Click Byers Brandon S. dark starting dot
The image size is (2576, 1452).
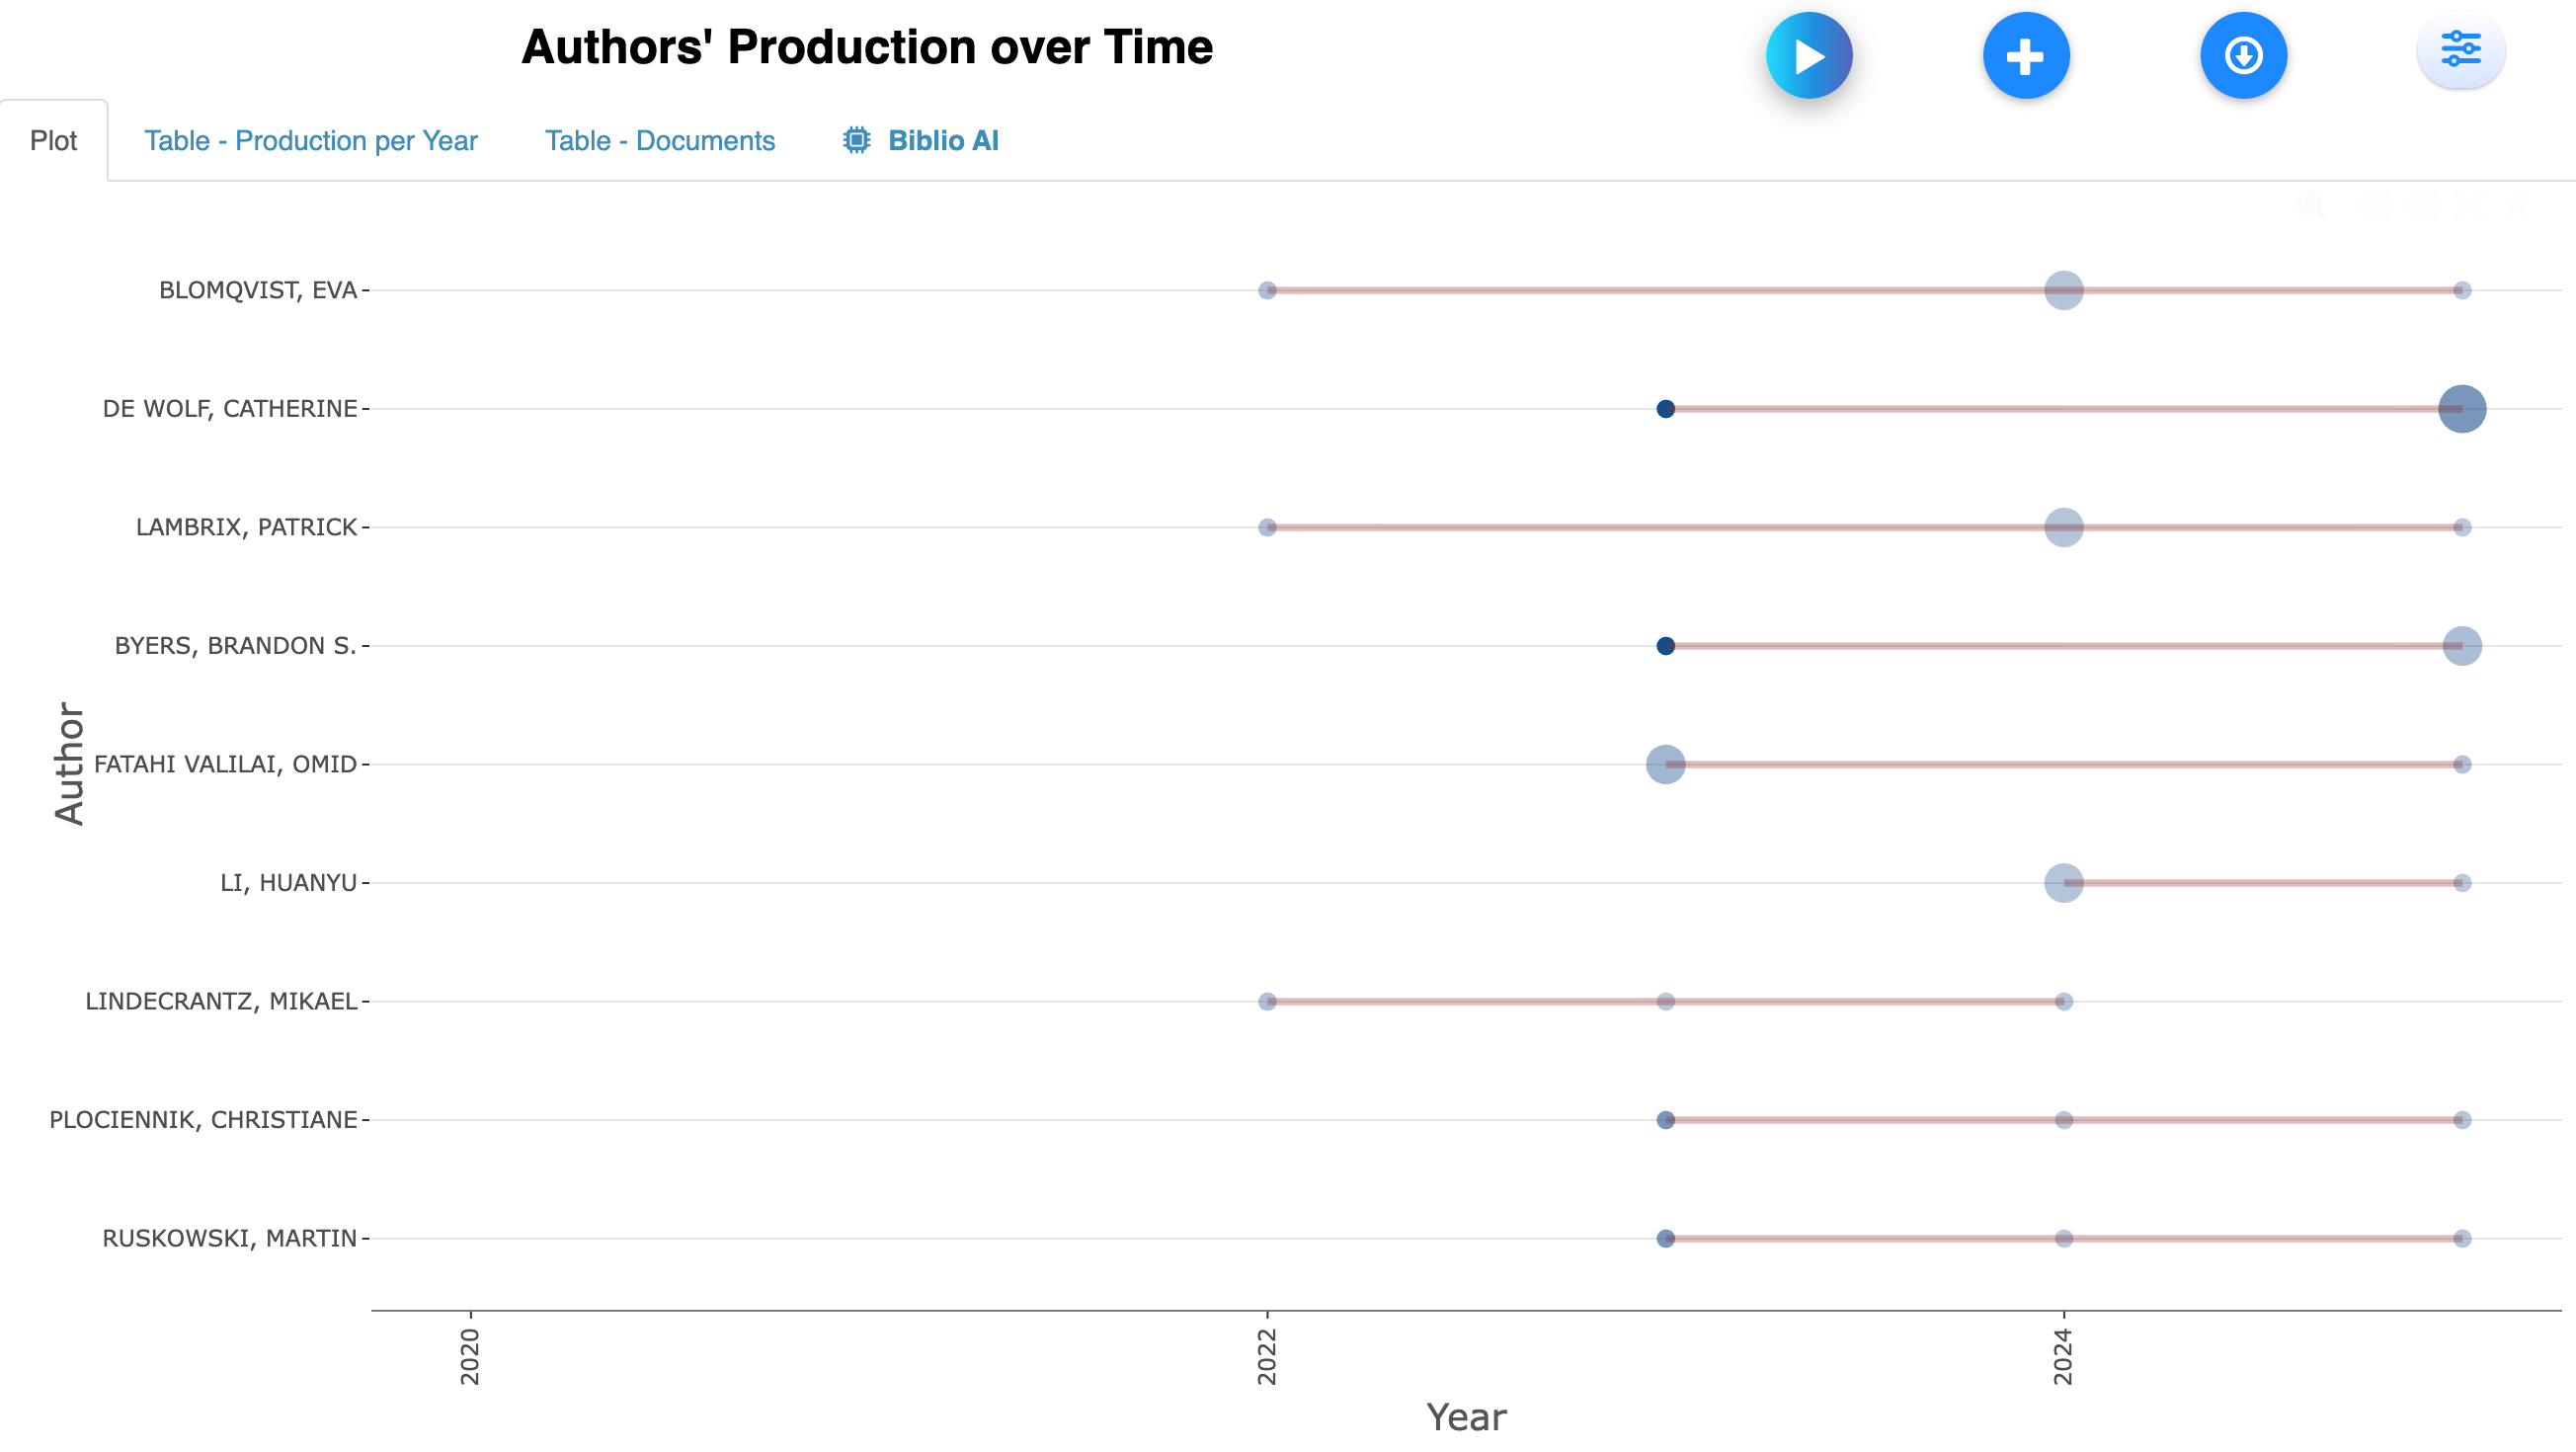point(1665,646)
